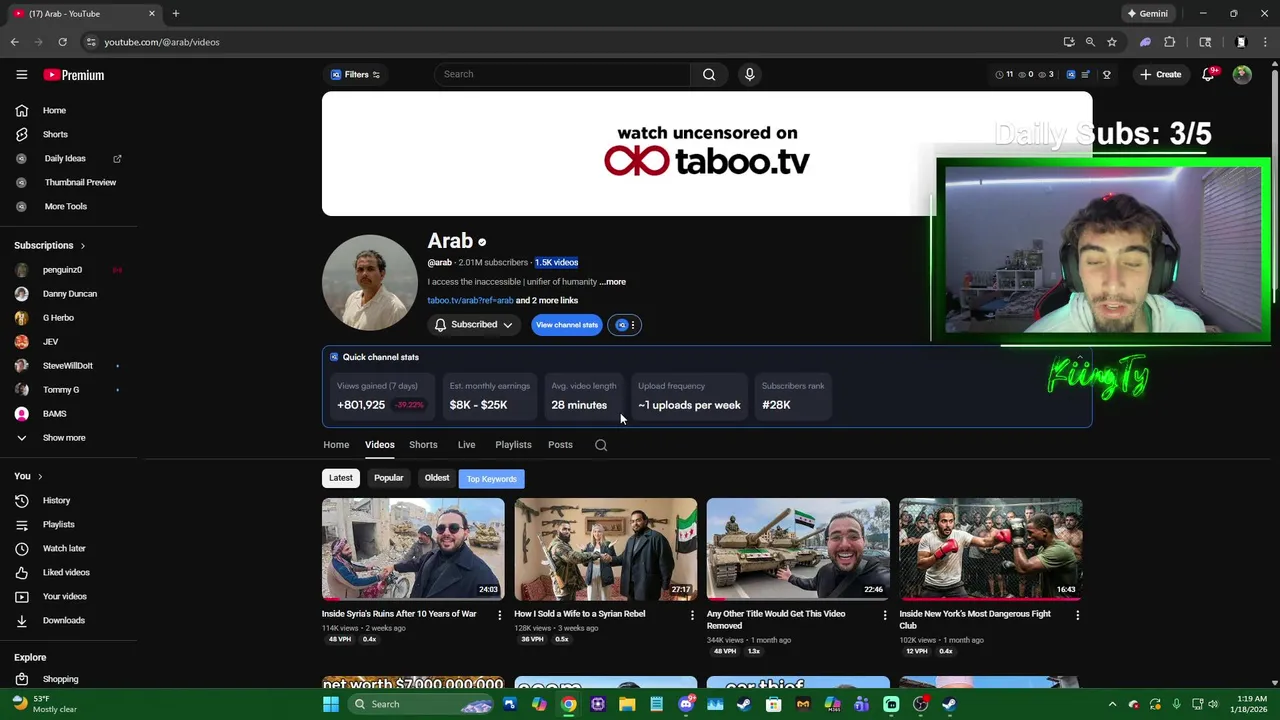The width and height of the screenshot is (1280, 720).
Task: Open the Gemini button in the title bar
Action: (1147, 14)
